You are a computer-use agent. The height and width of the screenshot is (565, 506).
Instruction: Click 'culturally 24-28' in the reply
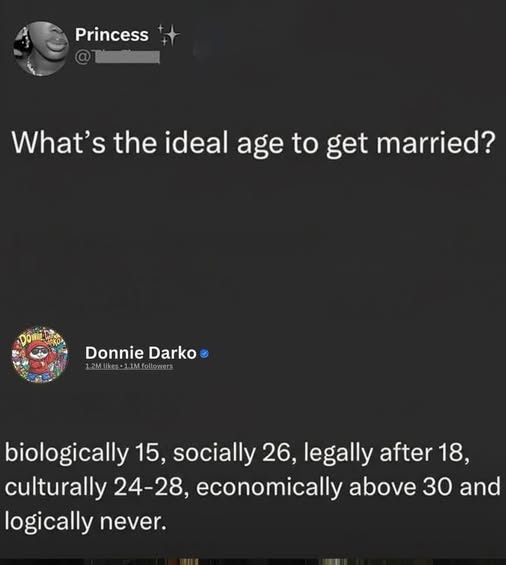94,487
